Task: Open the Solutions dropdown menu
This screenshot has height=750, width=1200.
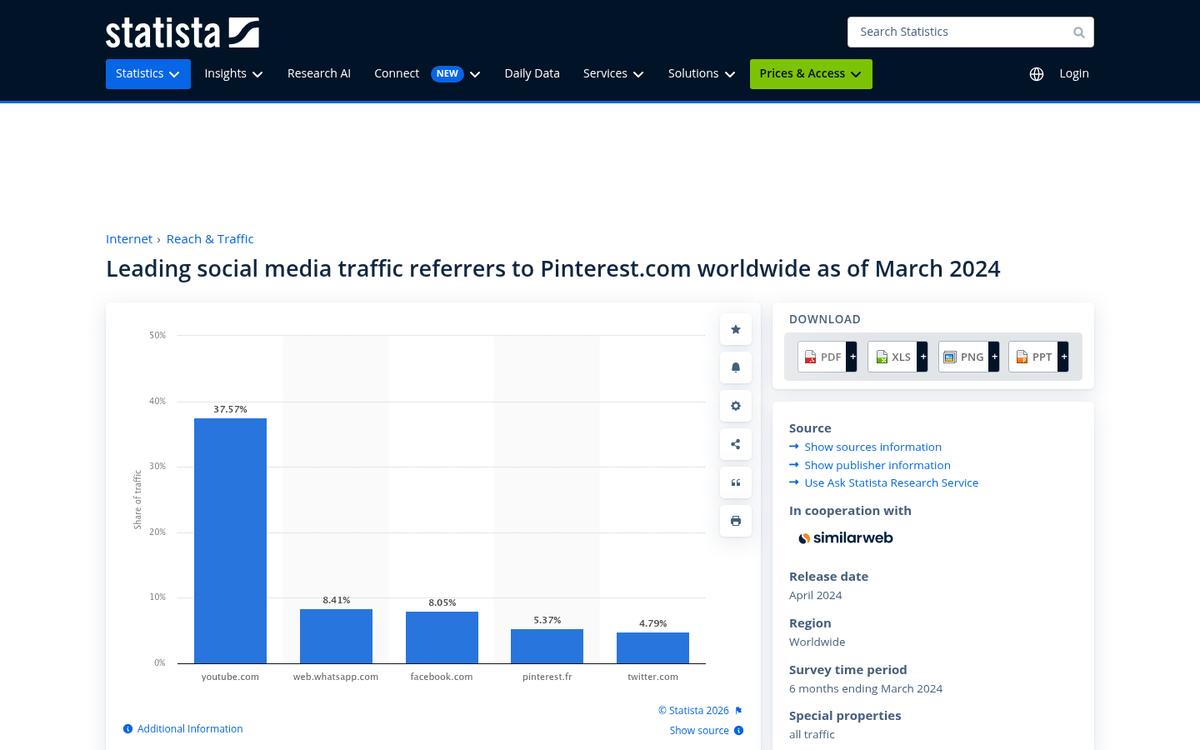Action: [x=701, y=73]
